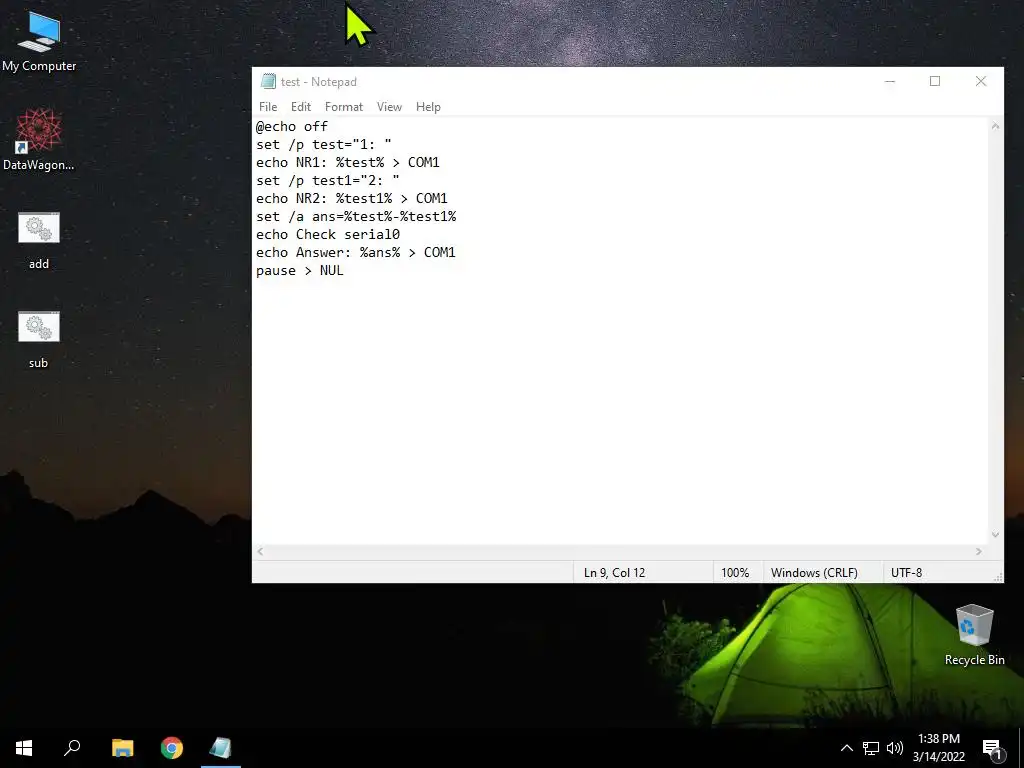Click the 'echo Answer: %ans% > COM1' line

355,252
